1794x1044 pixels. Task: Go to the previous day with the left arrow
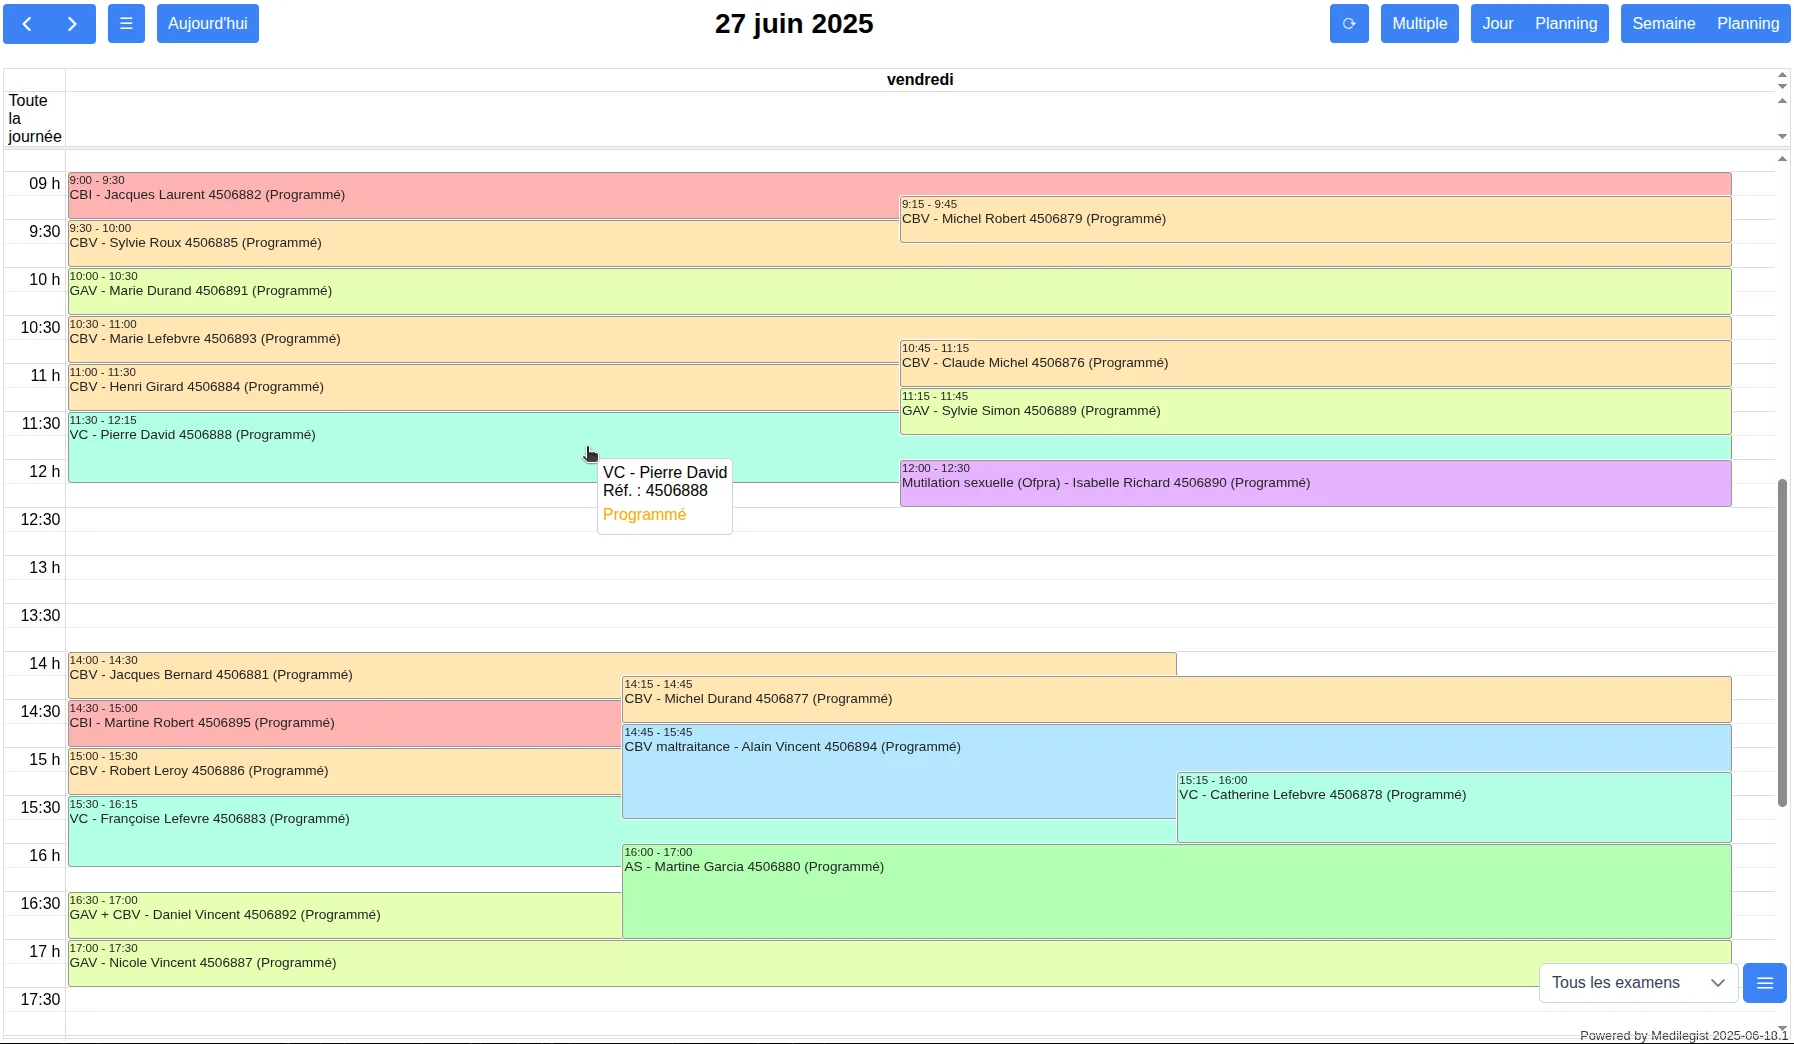[27, 24]
